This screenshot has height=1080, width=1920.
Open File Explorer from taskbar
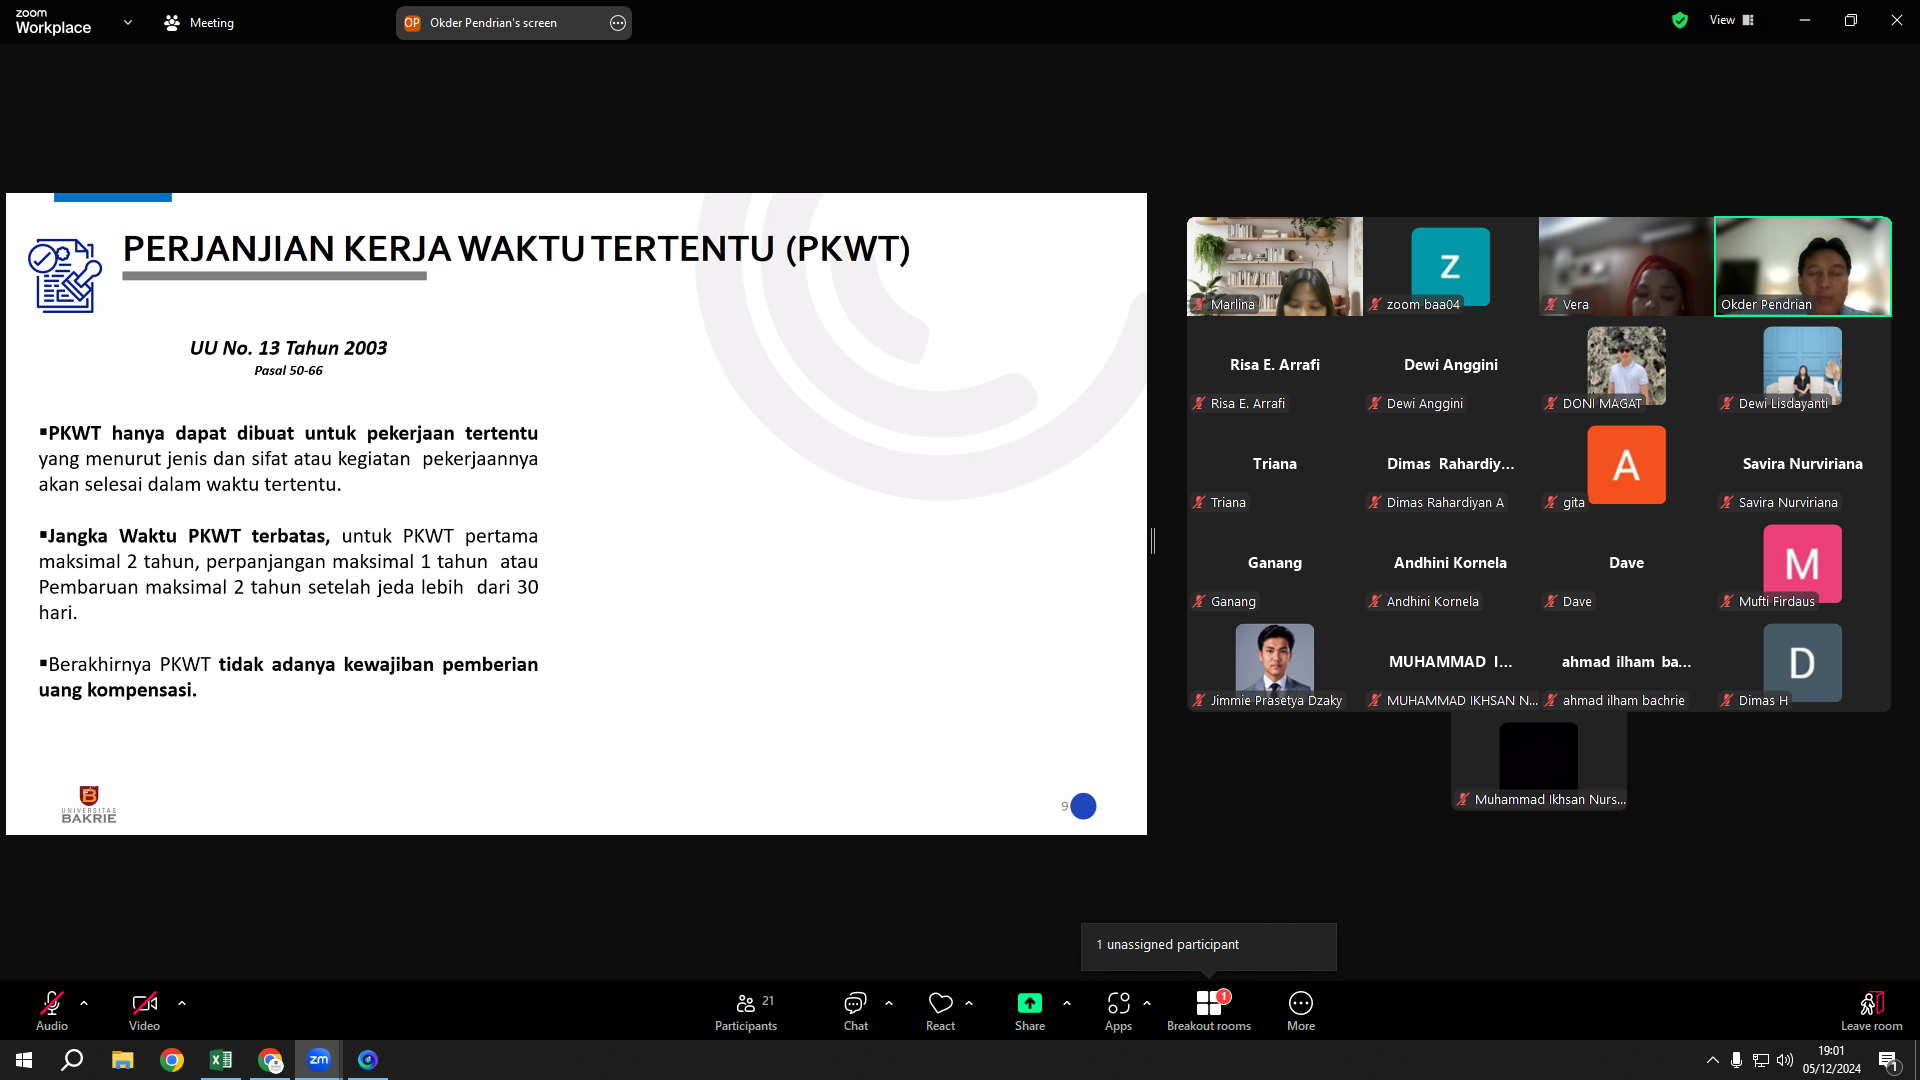click(122, 1060)
